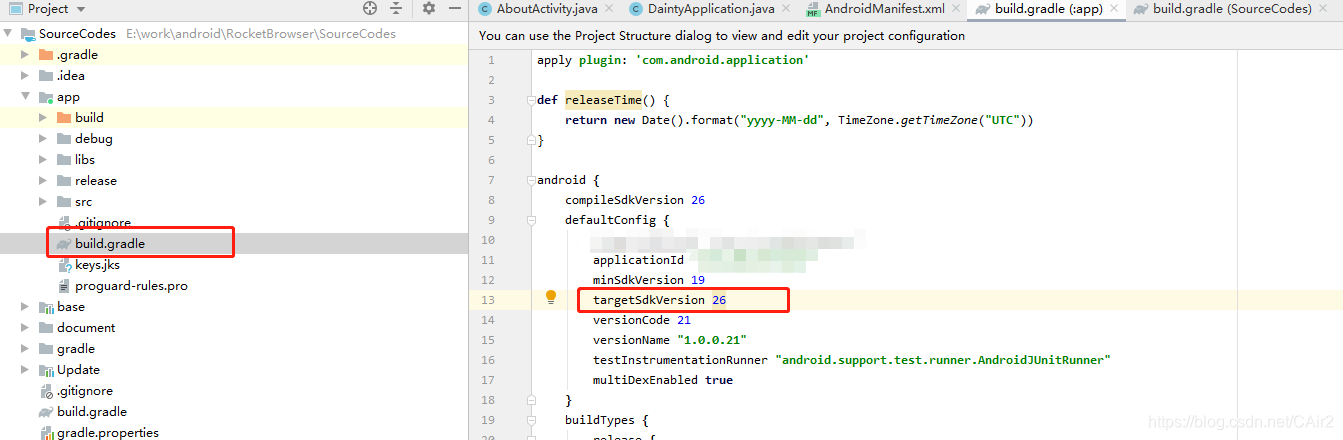The height and width of the screenshot is (440, 1343).
Task: Click the SourceCodes project root icon
Action: pos(28,34)
